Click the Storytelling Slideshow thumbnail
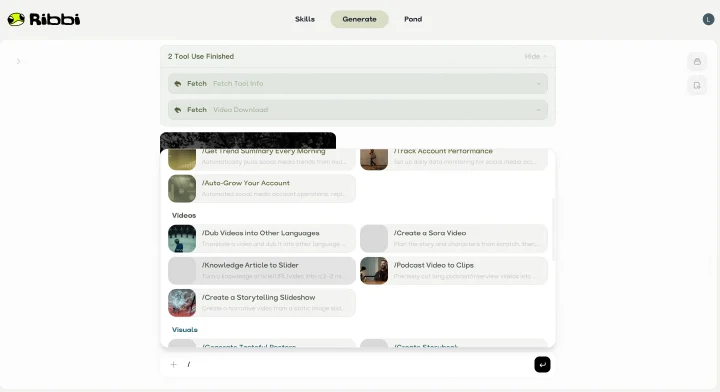The width and height of the screenshot is (720, 392). (x=182, y=302)
